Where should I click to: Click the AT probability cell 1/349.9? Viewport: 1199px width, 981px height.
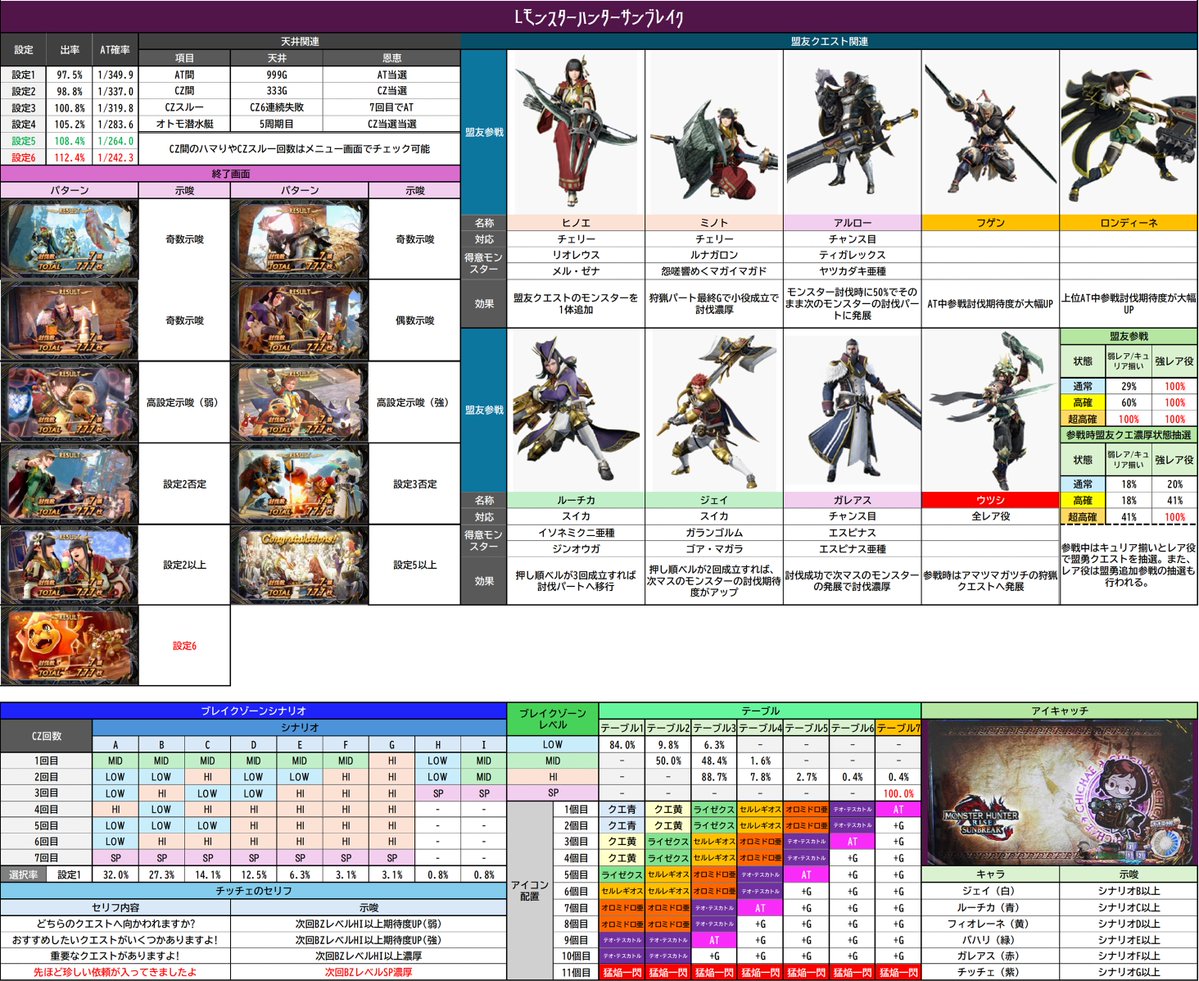pos(115,75)
